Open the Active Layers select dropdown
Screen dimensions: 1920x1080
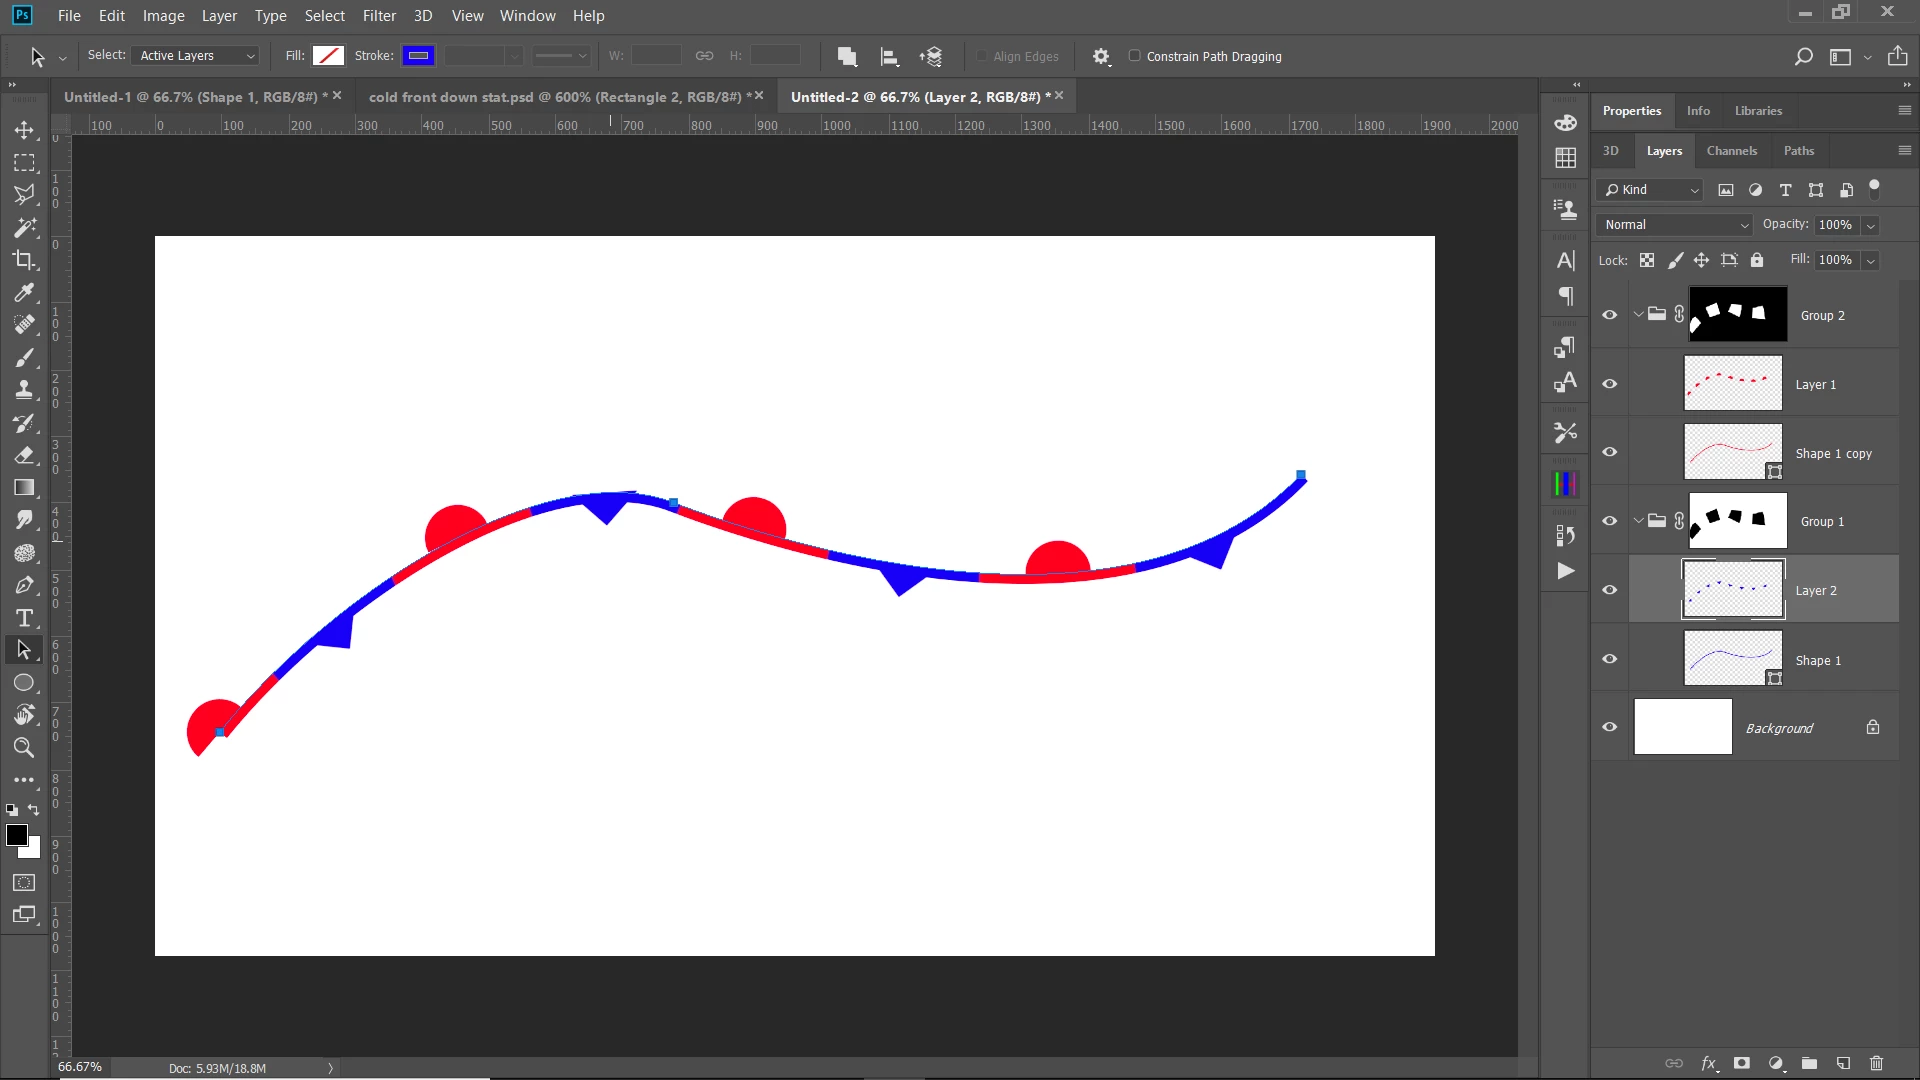197,56
